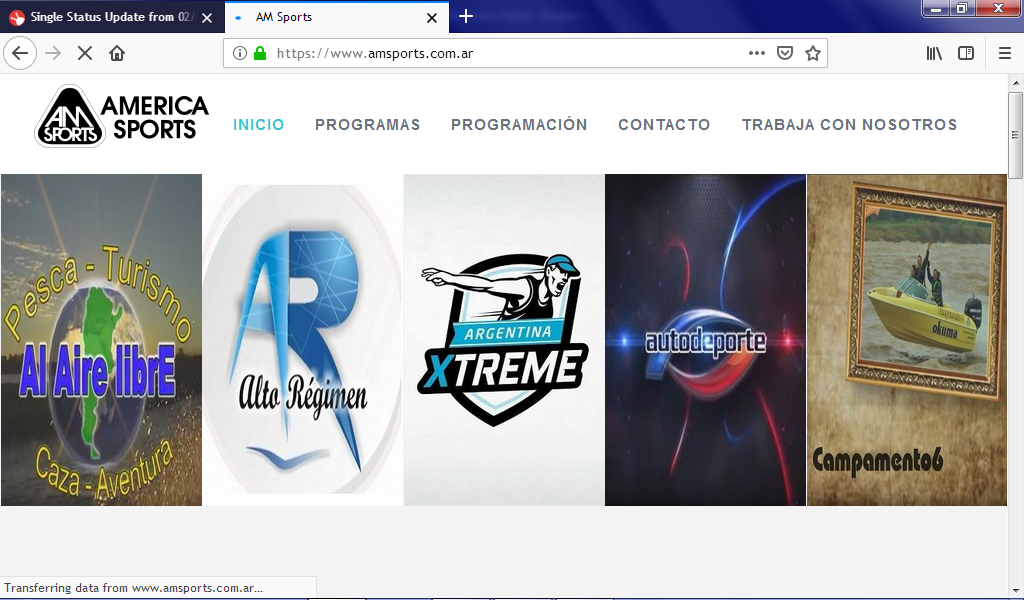The image size is (1024, 600).
Task: Open the PROGRAMAS menu item
Action: click(x=368, y=125)
